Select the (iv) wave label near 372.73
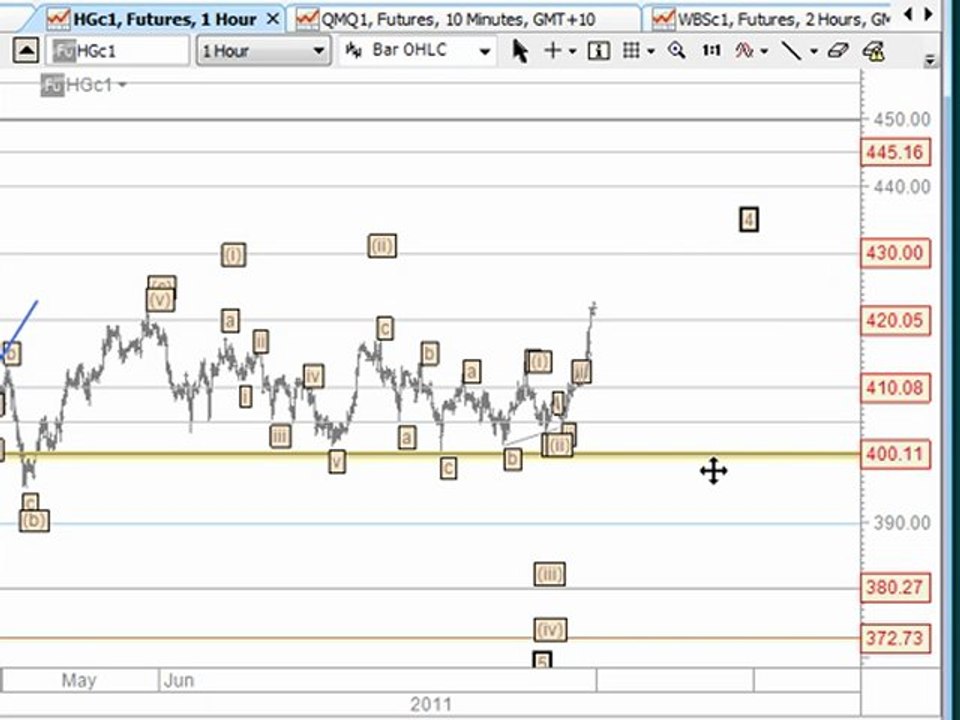 [550, 630]
